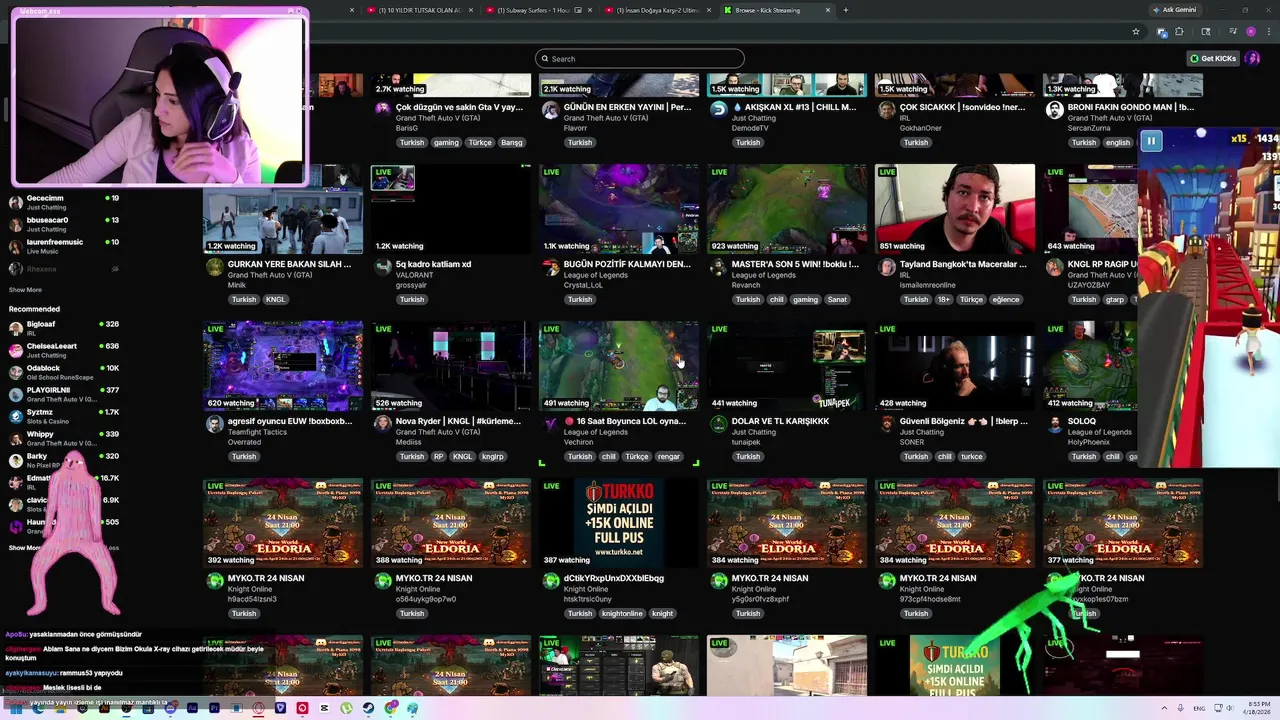Open '5q kadro katliam xd' stream title
The width and height of the screenshot is (1280, 720).
tap(433, 264)
